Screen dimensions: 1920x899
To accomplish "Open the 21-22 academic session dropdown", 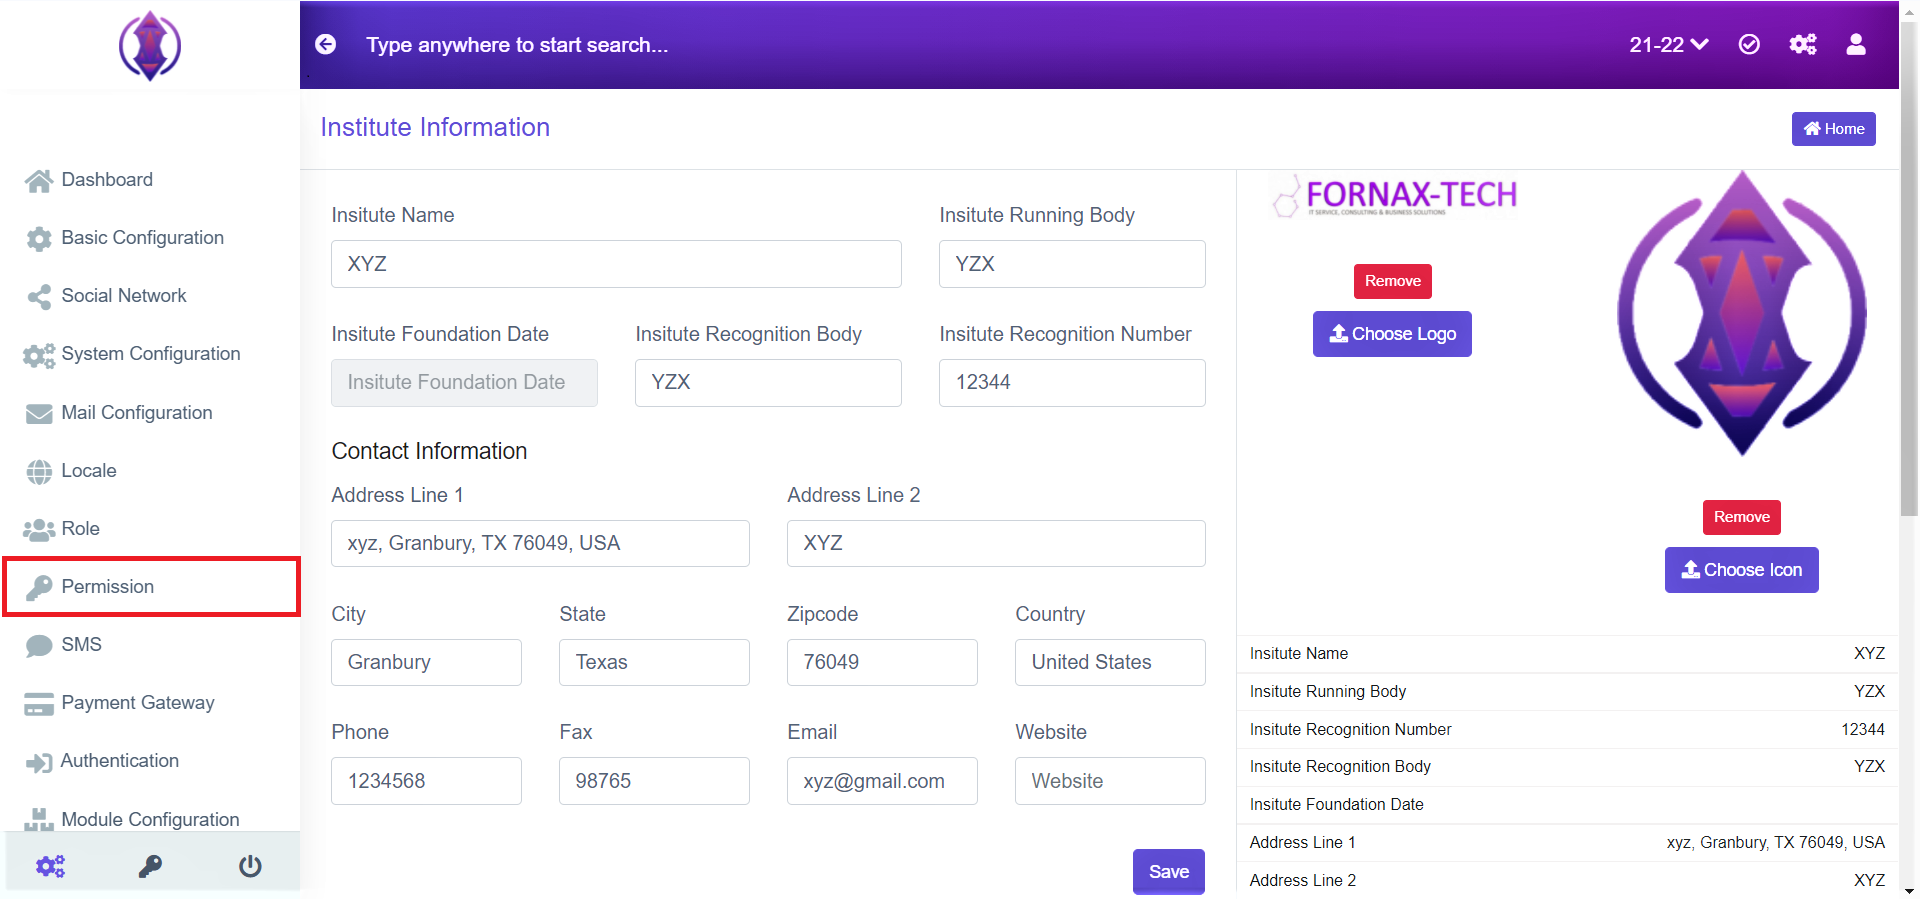I will pyautogui.click(x=1668, y=44).
